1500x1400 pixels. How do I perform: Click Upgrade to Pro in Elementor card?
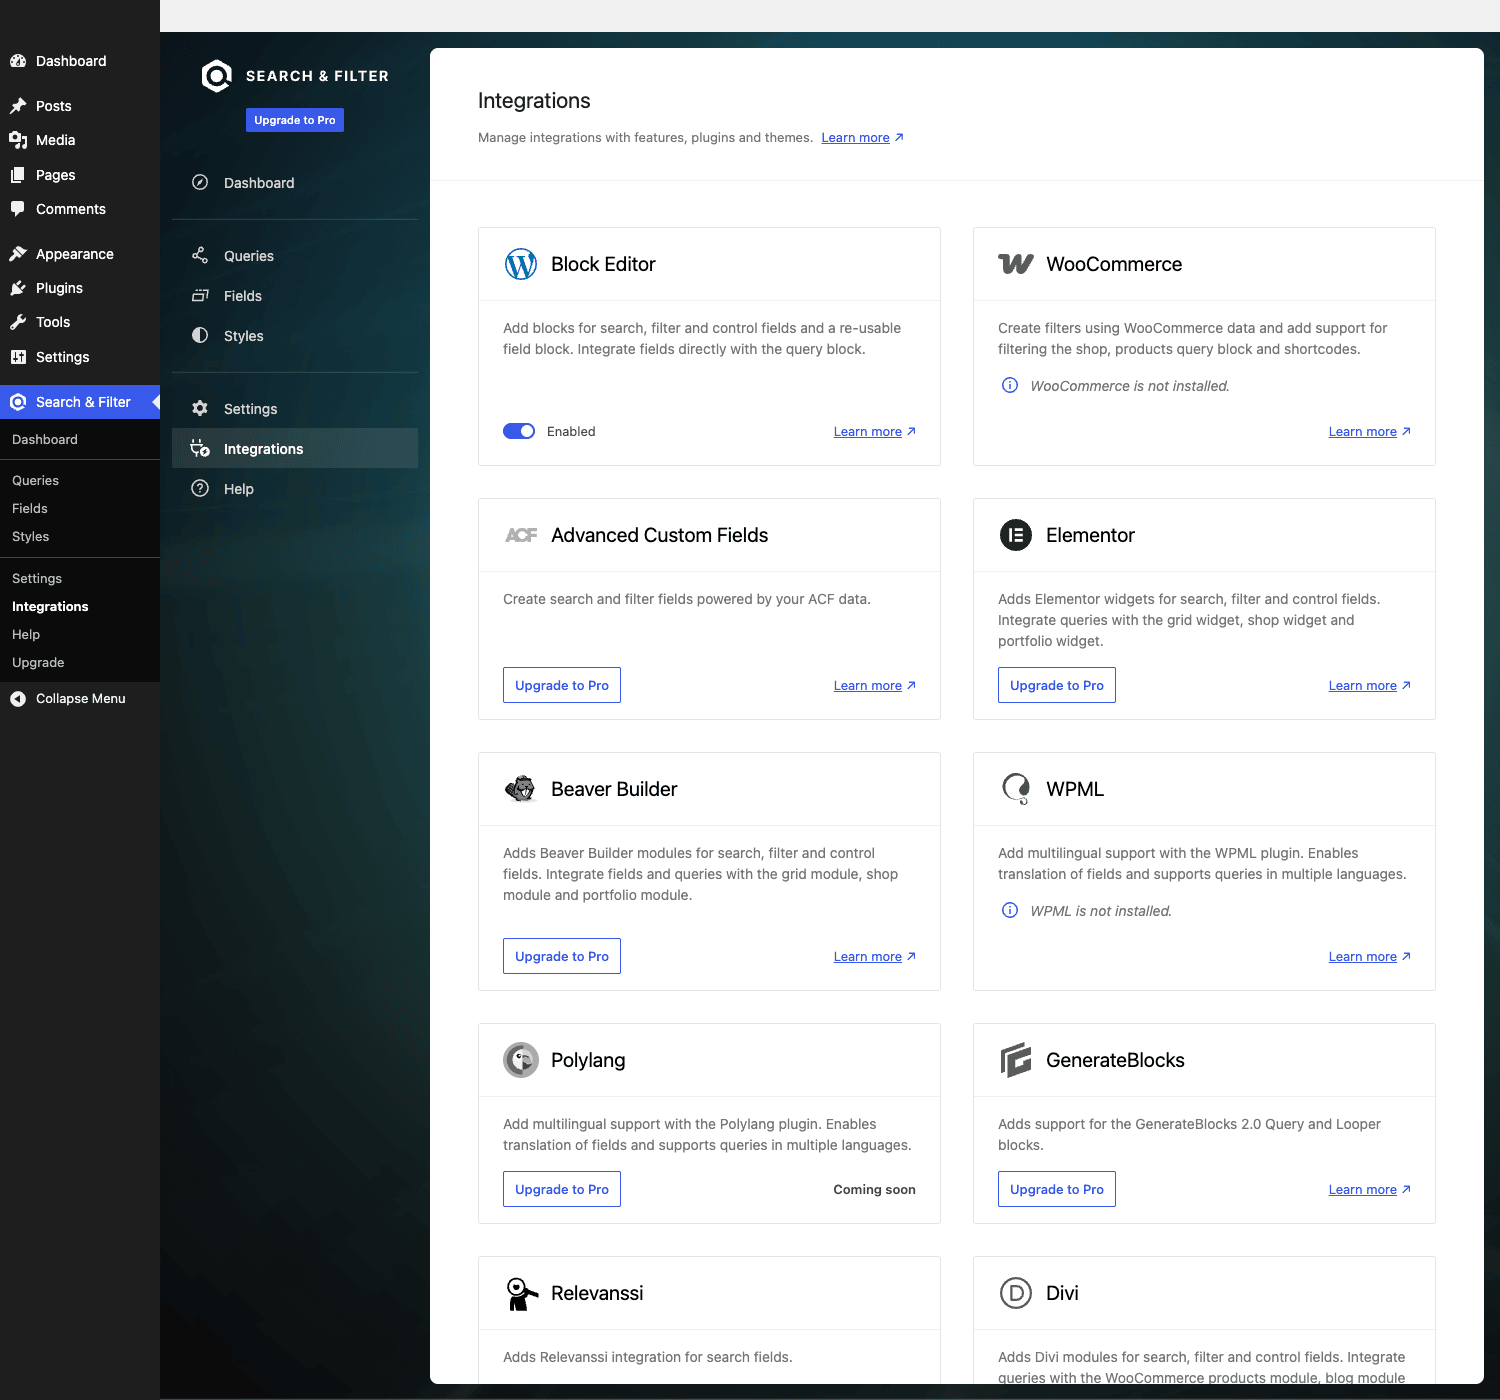[1057, 685]
